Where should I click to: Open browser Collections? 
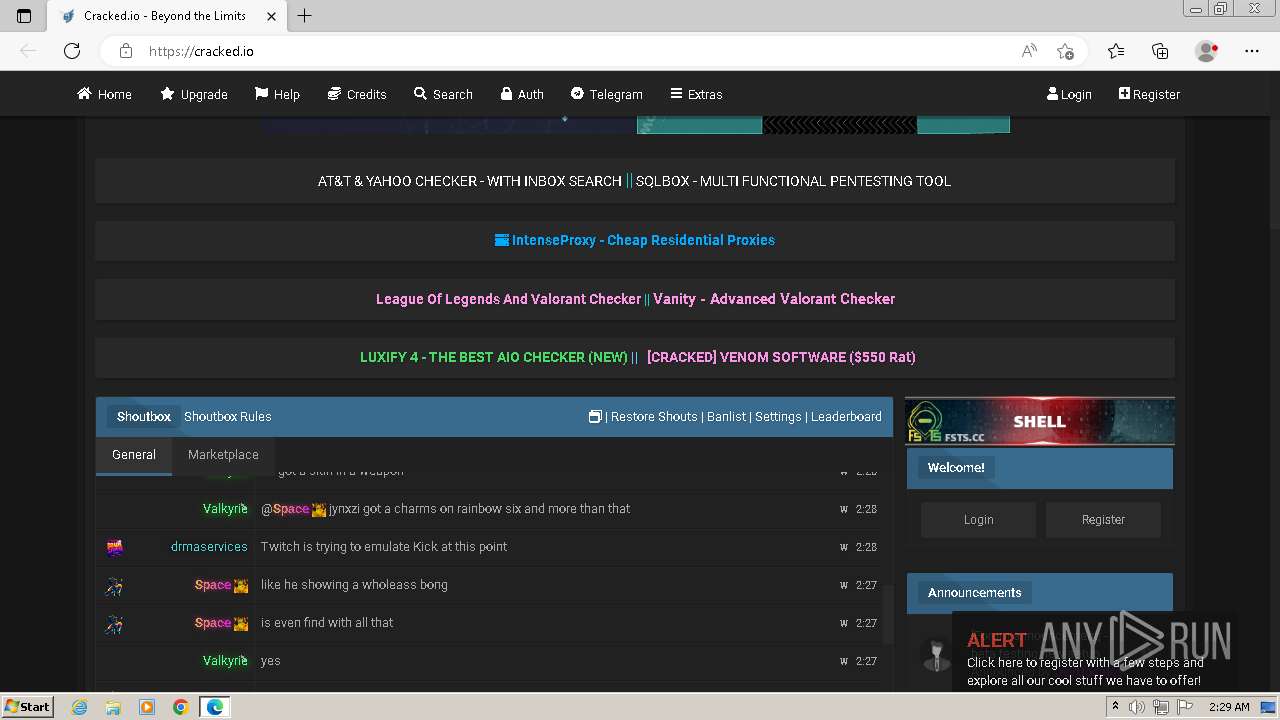tap(1160, 51)
